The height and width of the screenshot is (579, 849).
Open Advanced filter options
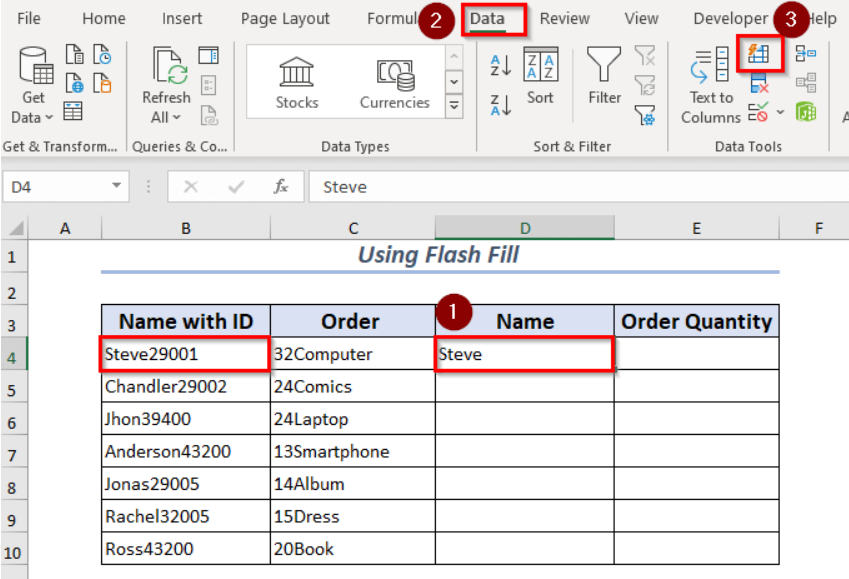(x=645, y=116)
